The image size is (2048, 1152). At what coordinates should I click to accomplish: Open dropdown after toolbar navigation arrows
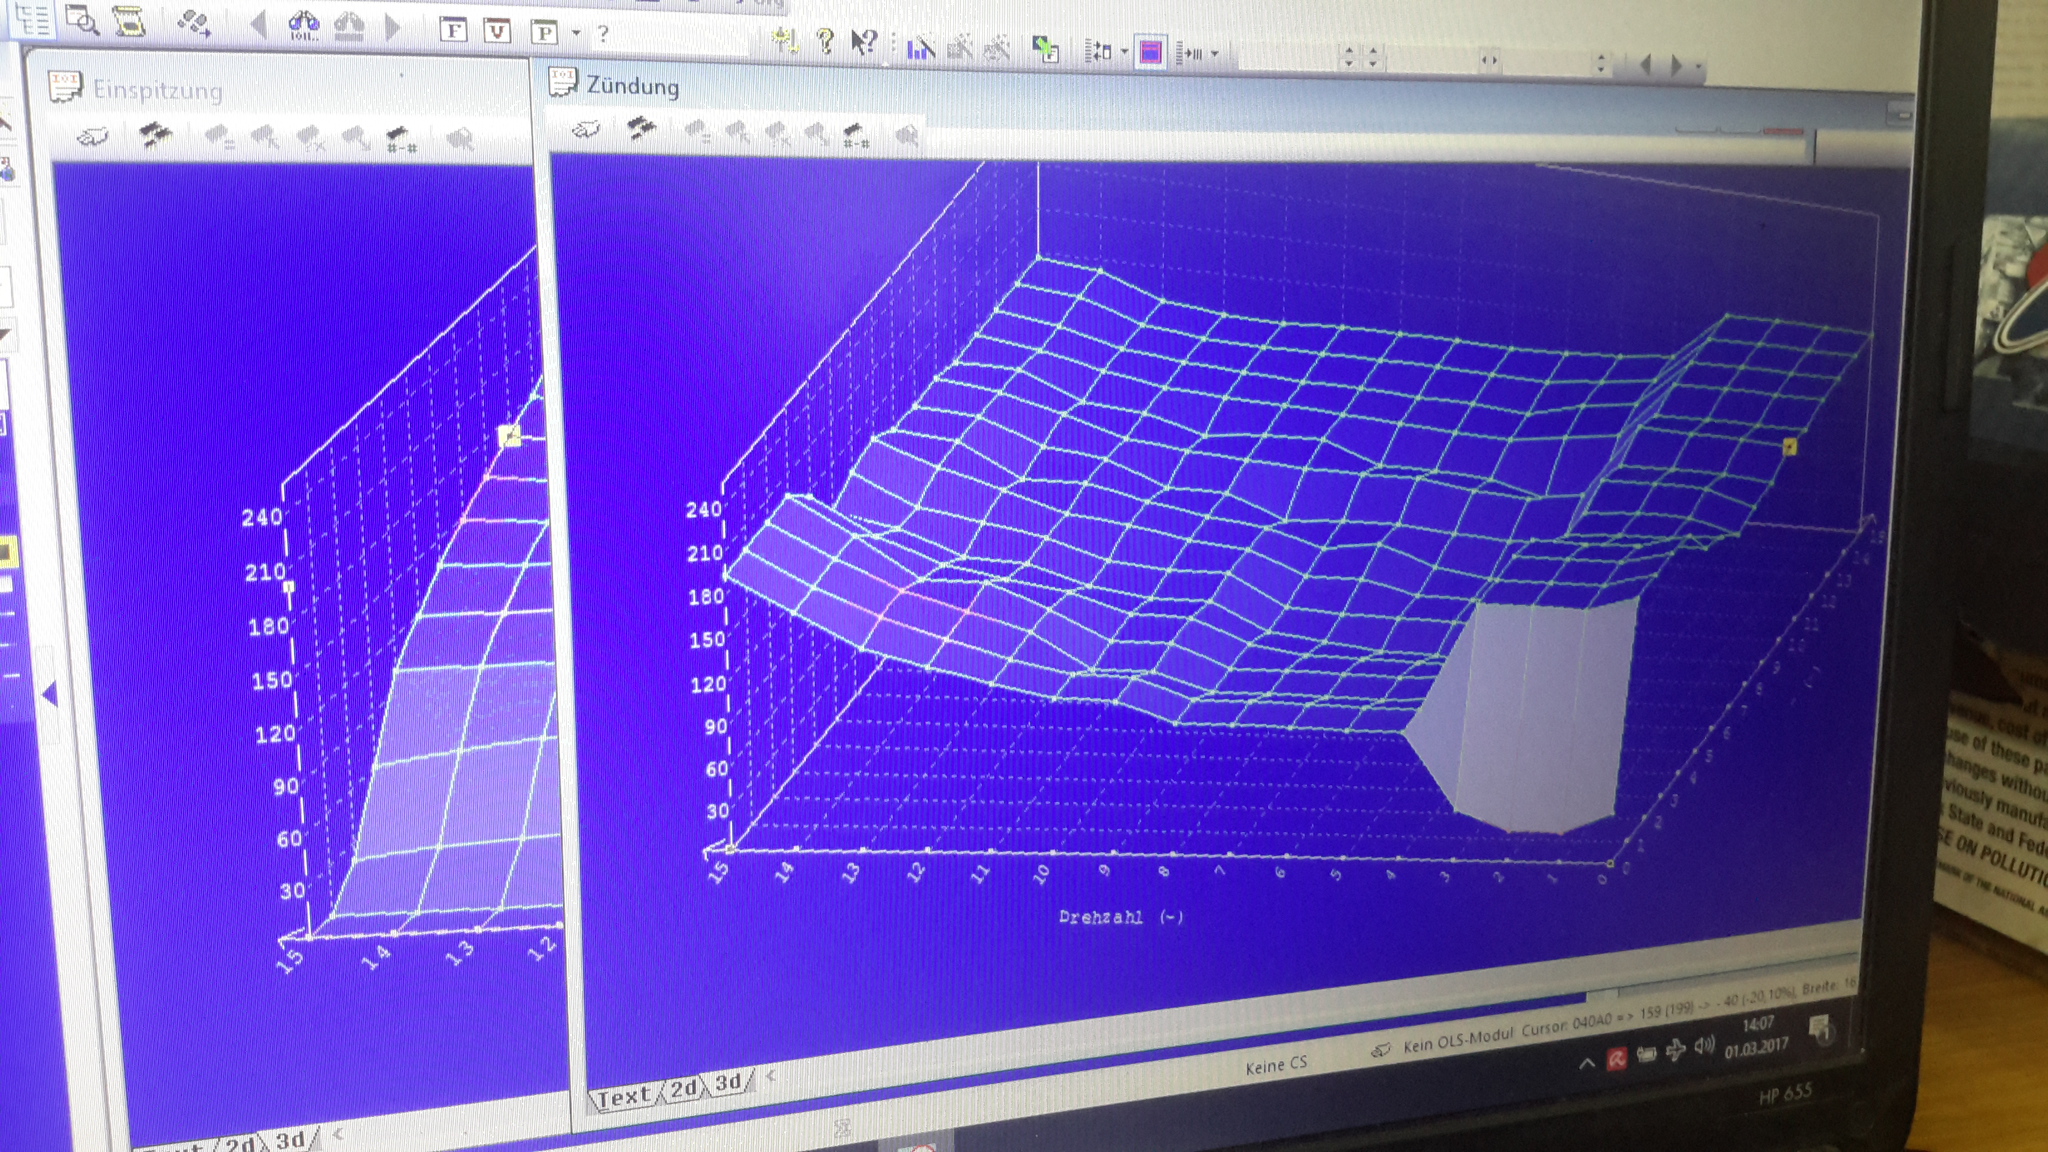point(1699,67)
